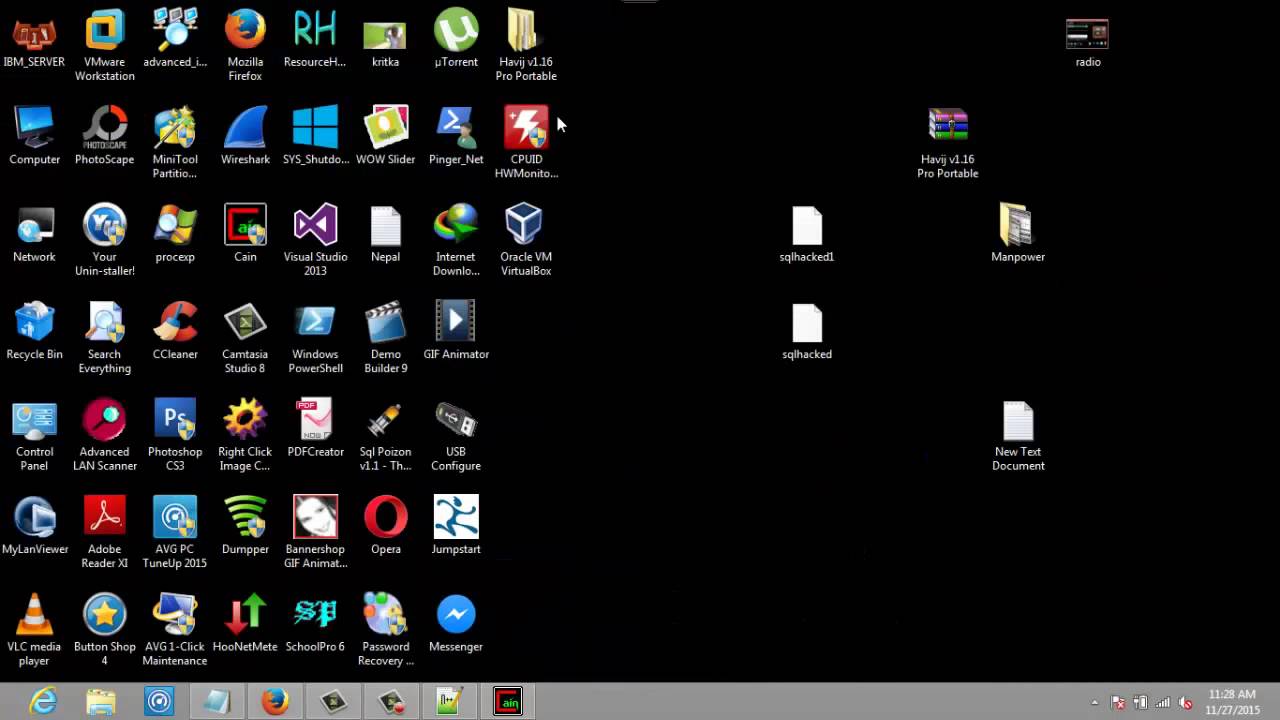Image resolution: width=1280 pixels, height=720 pixels.
Task: Select the SYS_Shutdo... Windows logo icon
Action: tap(315, 137)
